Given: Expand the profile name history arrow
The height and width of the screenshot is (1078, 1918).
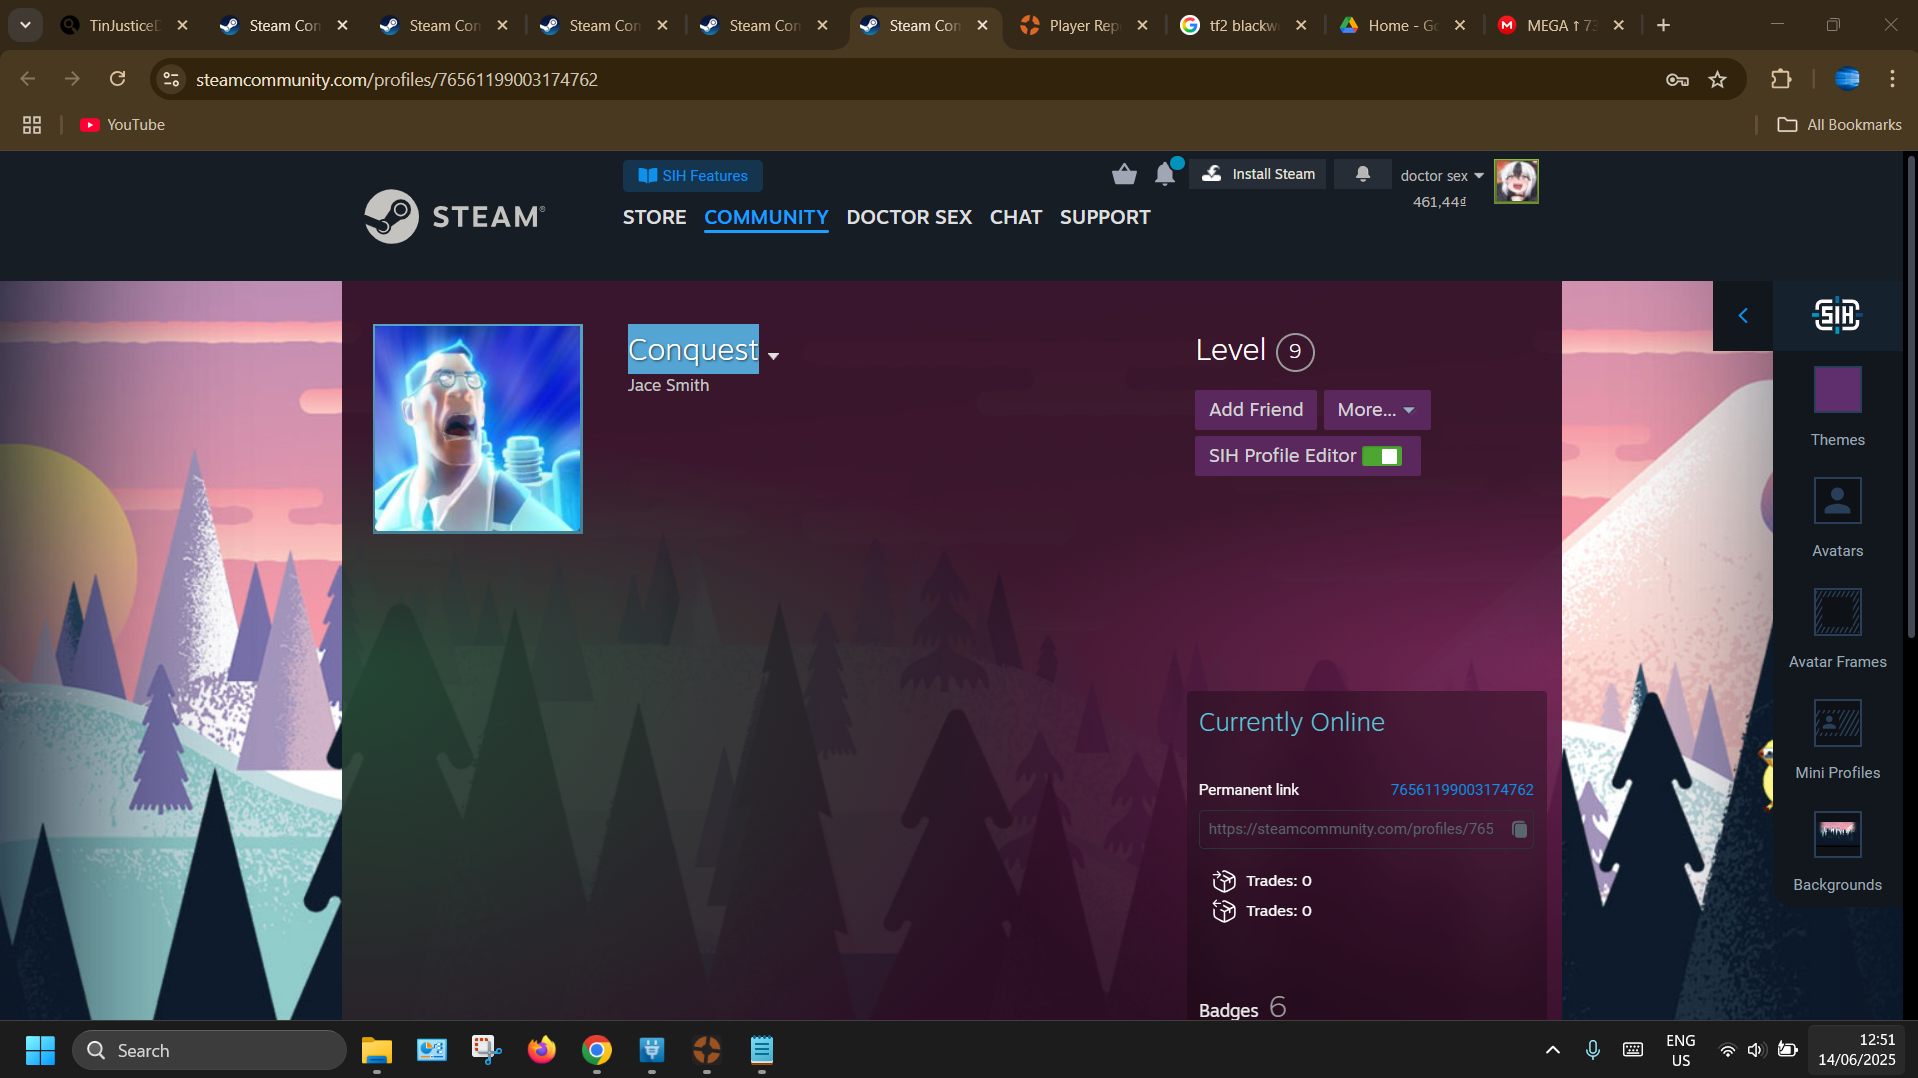Looking at the screenshot, I should pyautogui.click(x=773, y=356).
